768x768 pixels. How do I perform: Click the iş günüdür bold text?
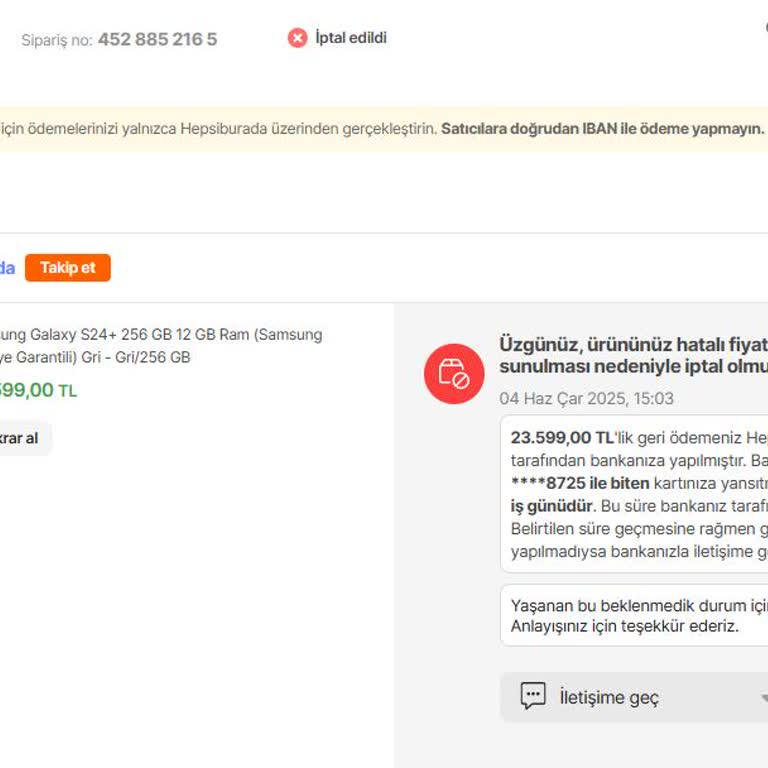(x=552, y=505)
